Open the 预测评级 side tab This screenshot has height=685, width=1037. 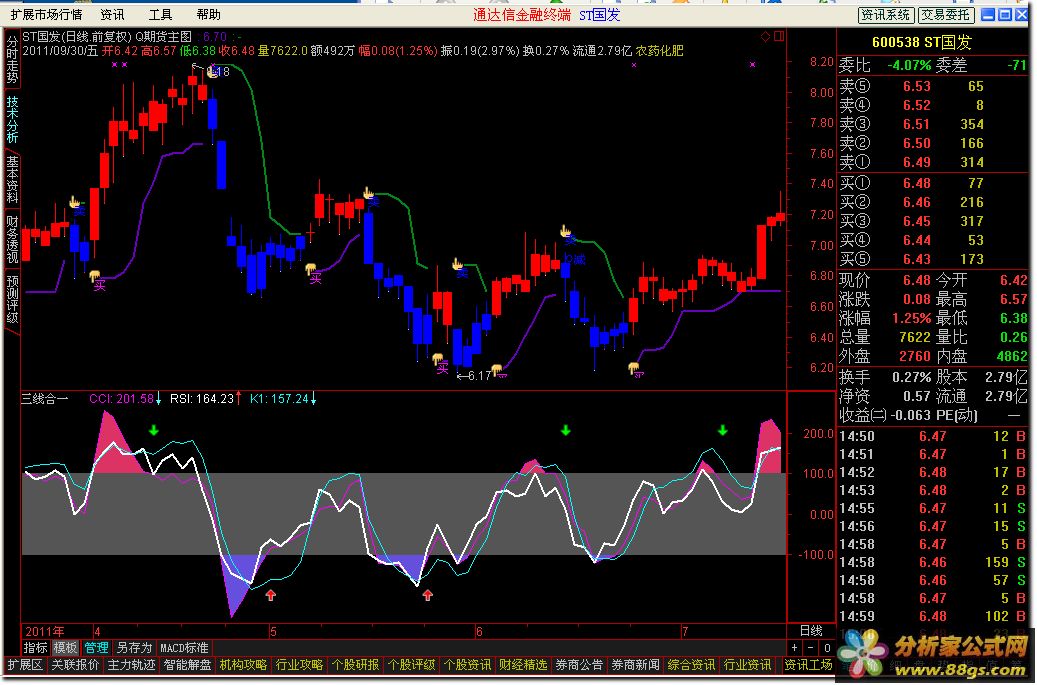coord(13,299)
